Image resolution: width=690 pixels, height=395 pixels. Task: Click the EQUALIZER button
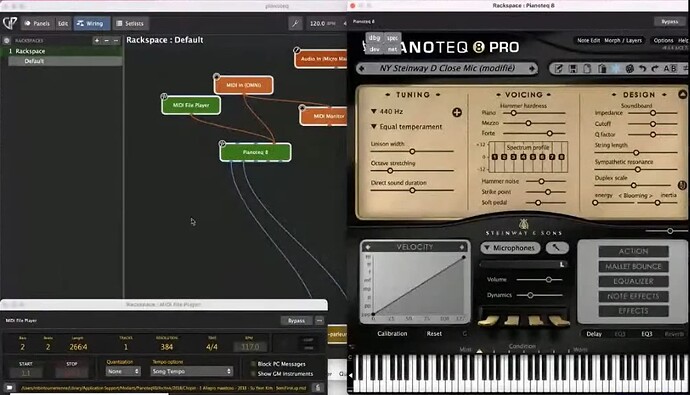point(633,281)
